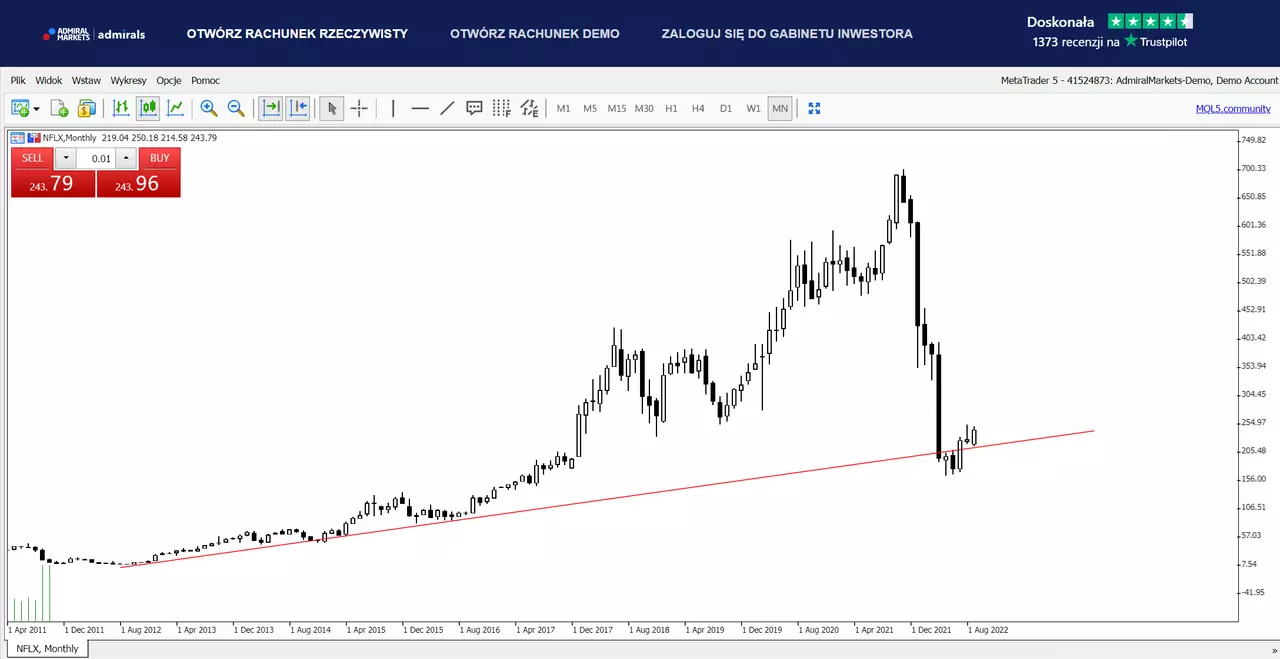
Task: Open the Opcje menu
Action: coord(169,80)
